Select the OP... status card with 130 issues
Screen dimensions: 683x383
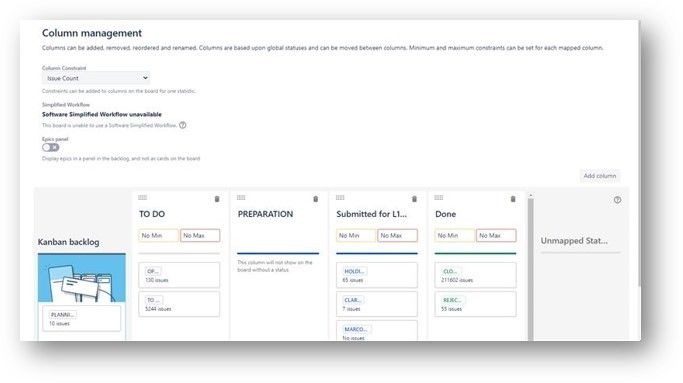click(179, 275)
